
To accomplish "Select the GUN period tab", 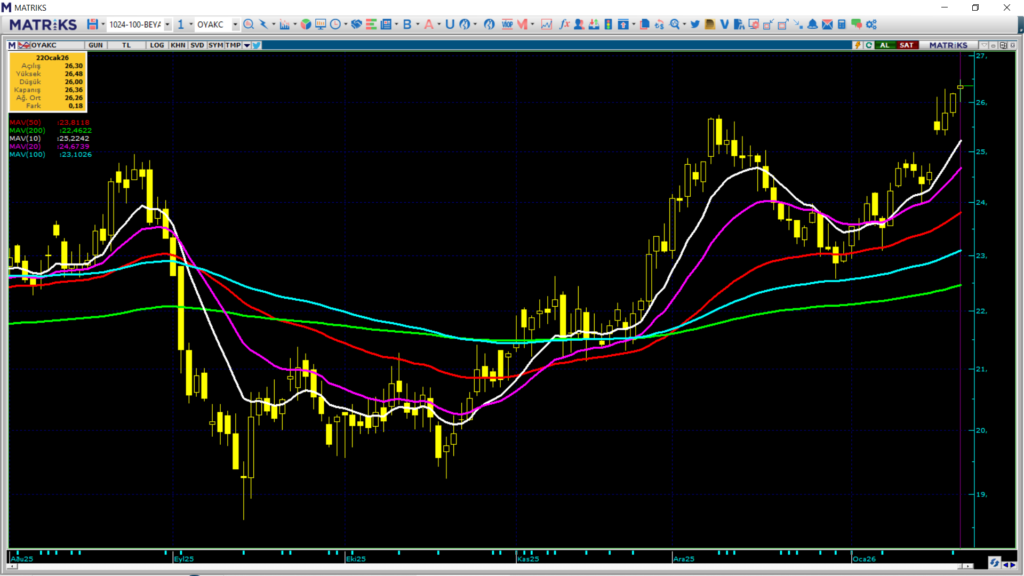I will pos(96,45).
